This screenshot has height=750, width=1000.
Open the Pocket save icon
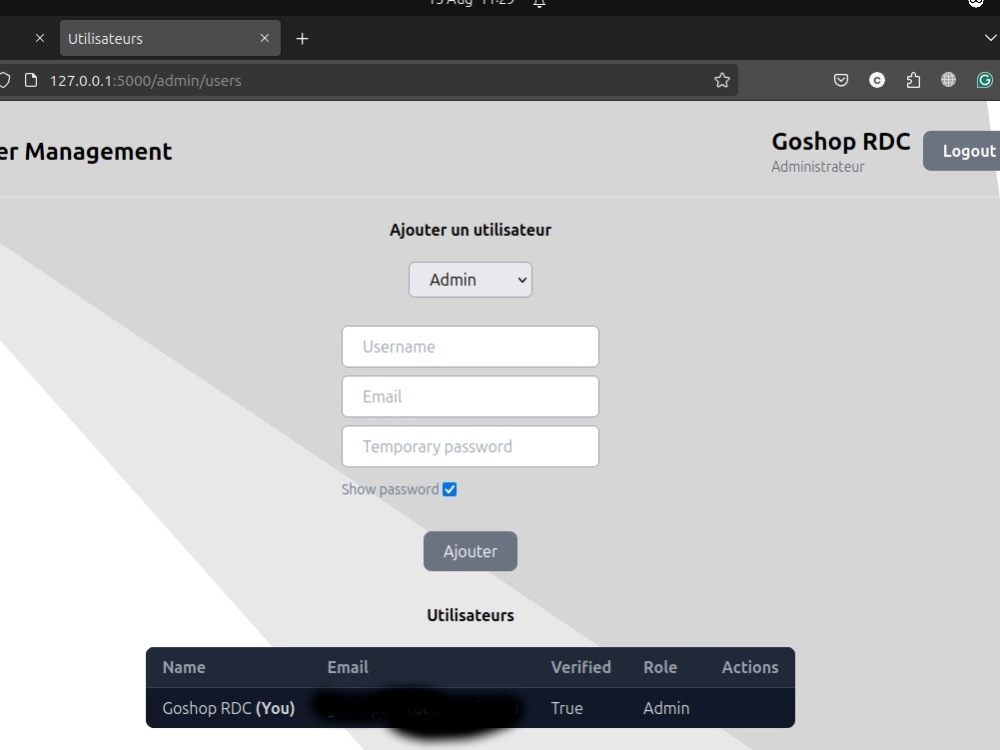click(841, 80)
